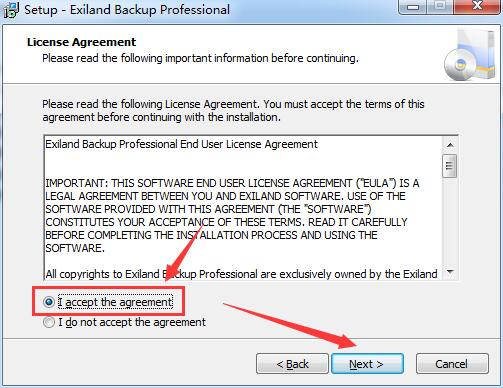Click the 'License Agreement' heading
This screenshot has height=388, width=503.
[x=82, y=42]
